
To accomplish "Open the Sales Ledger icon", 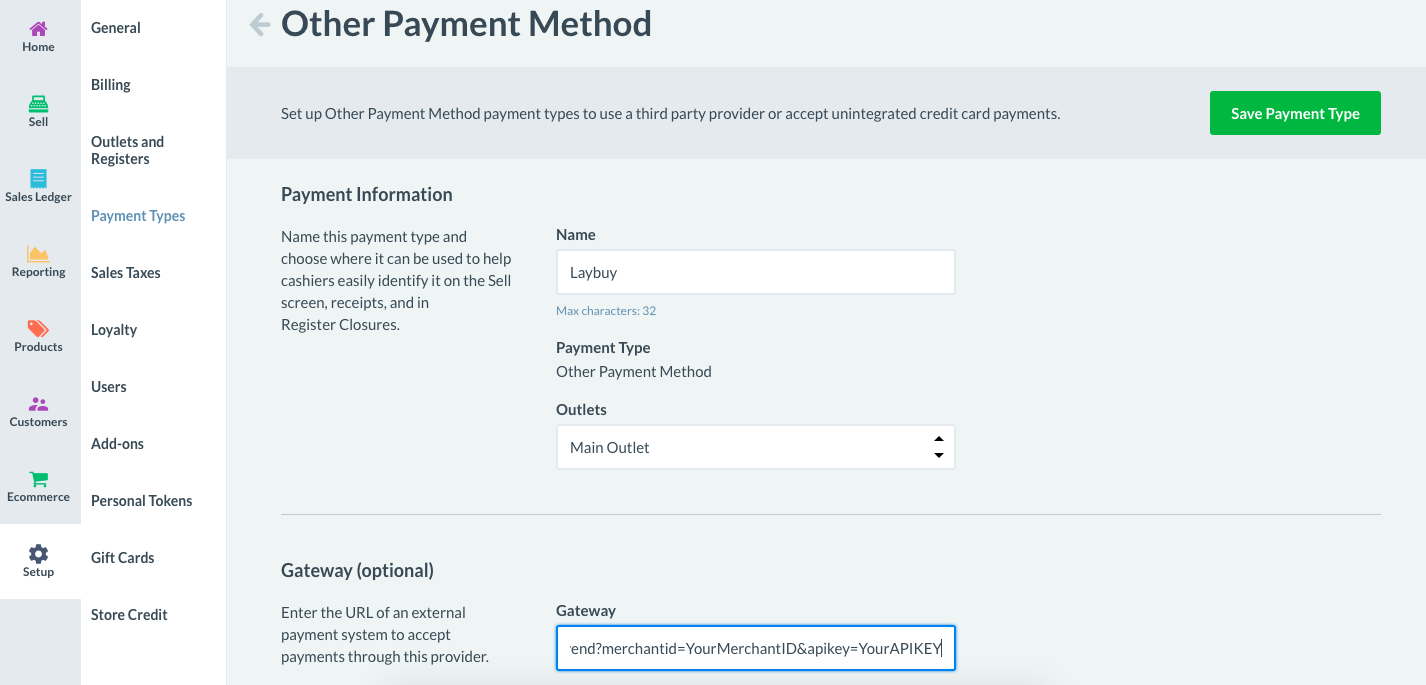I will 38,179.
